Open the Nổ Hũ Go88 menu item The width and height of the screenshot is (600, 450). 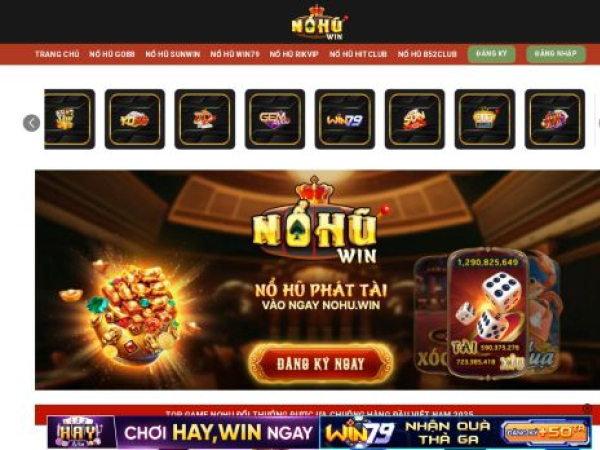click(112, 54)
